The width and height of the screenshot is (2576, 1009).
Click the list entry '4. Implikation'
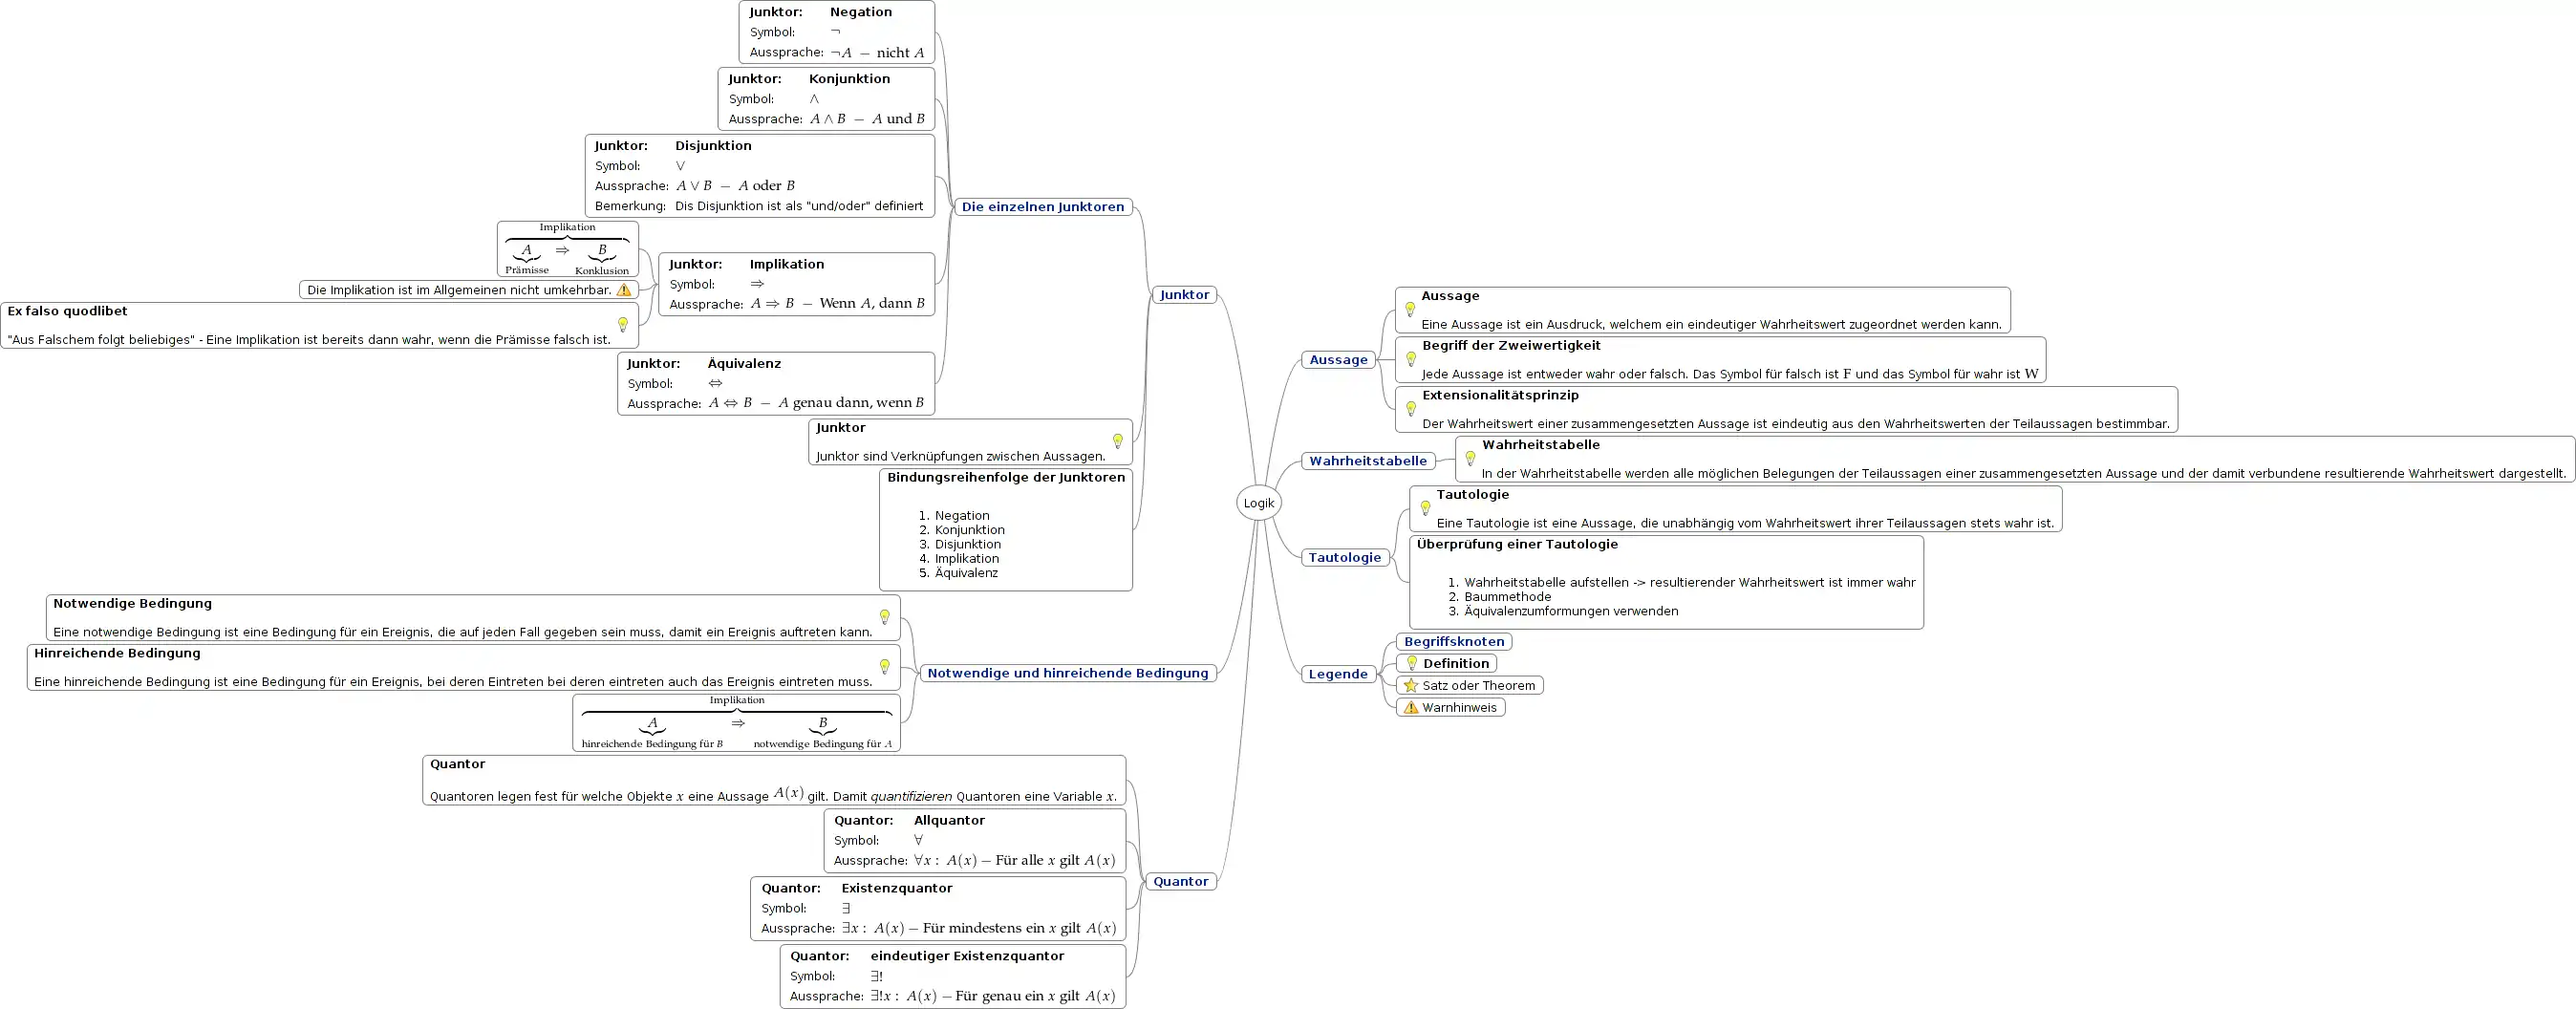pos(959,559)
